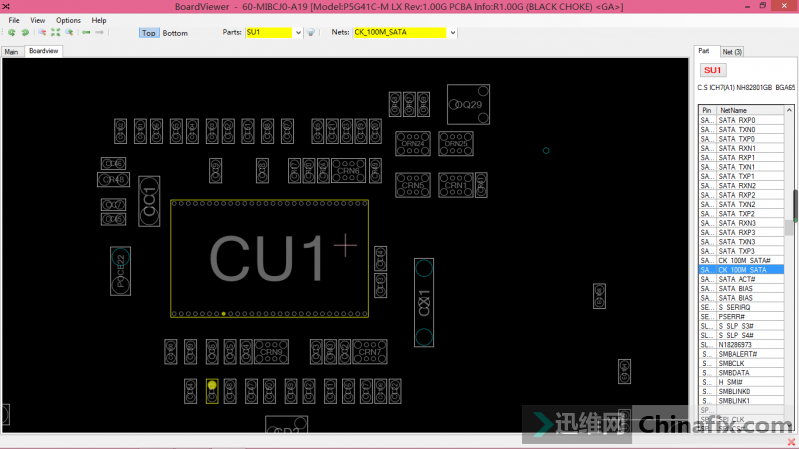Go back with the green left arrow
The image size is (799, 449).
click(x=86, y=33)
